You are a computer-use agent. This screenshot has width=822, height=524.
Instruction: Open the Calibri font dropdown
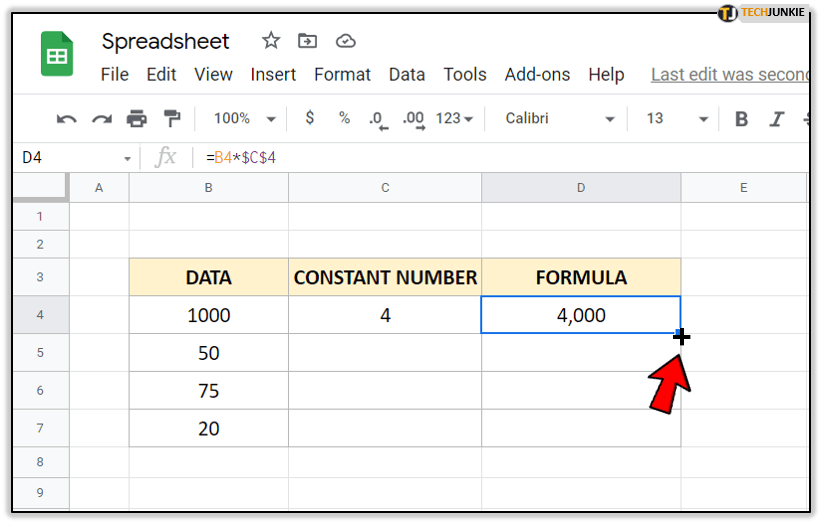(559, 118)
